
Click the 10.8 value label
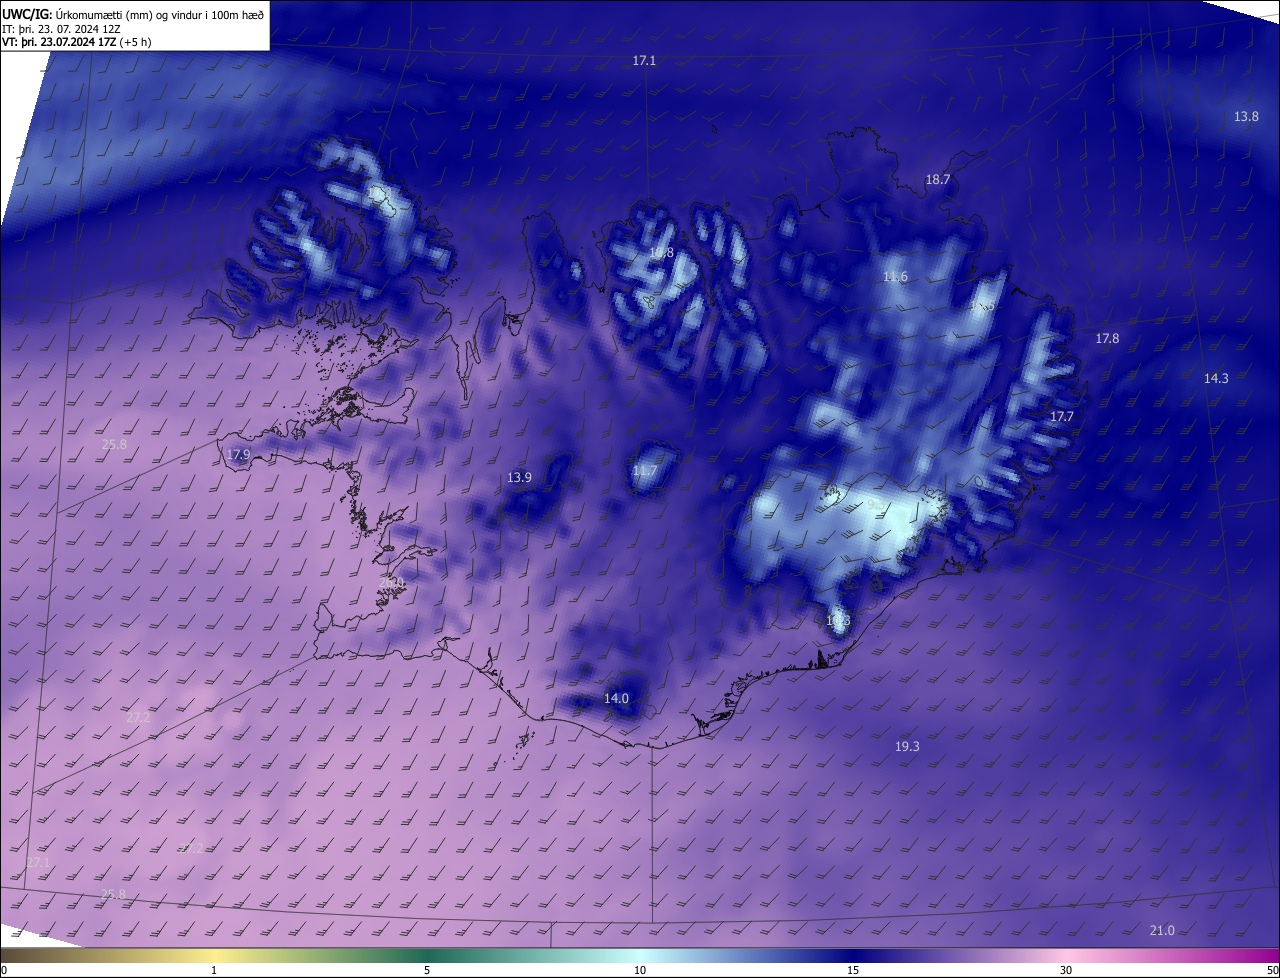[x=661, y=253]
